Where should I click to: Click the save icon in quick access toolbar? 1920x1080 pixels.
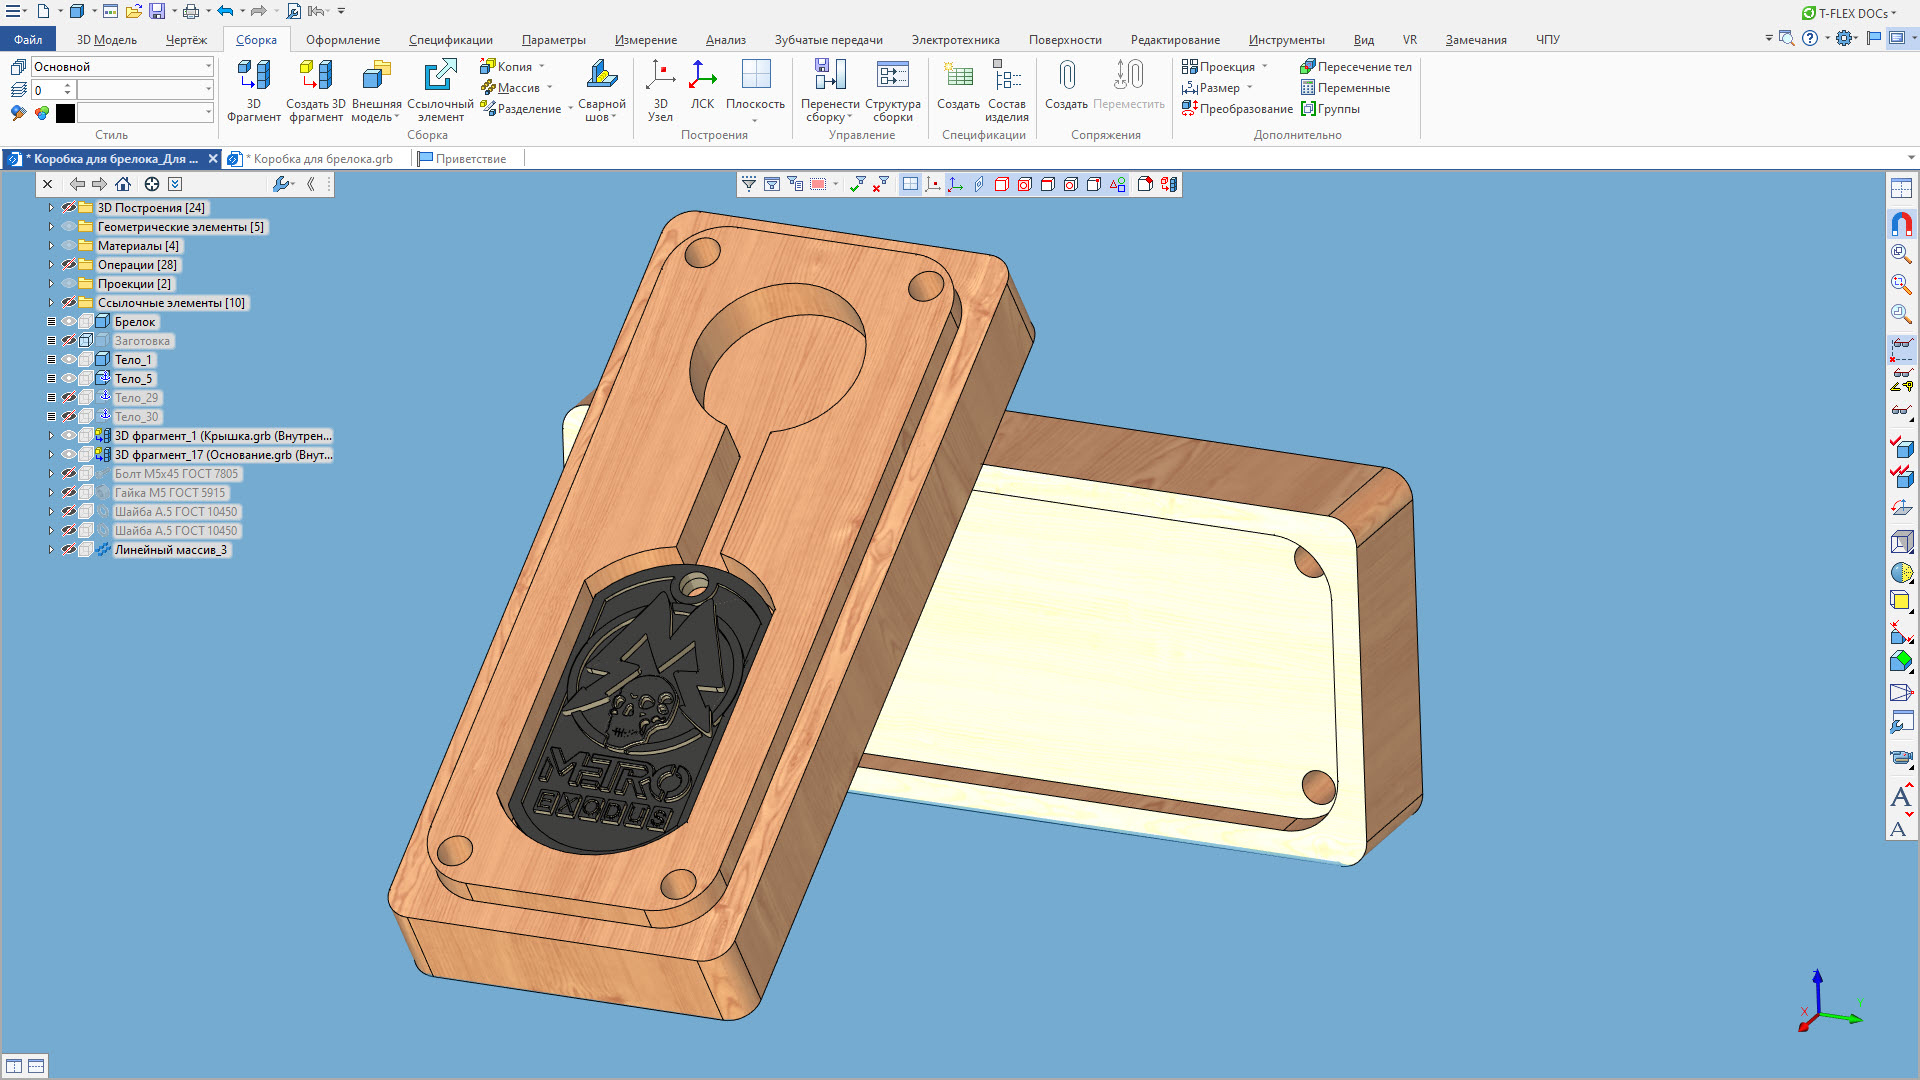pos(157,11)
